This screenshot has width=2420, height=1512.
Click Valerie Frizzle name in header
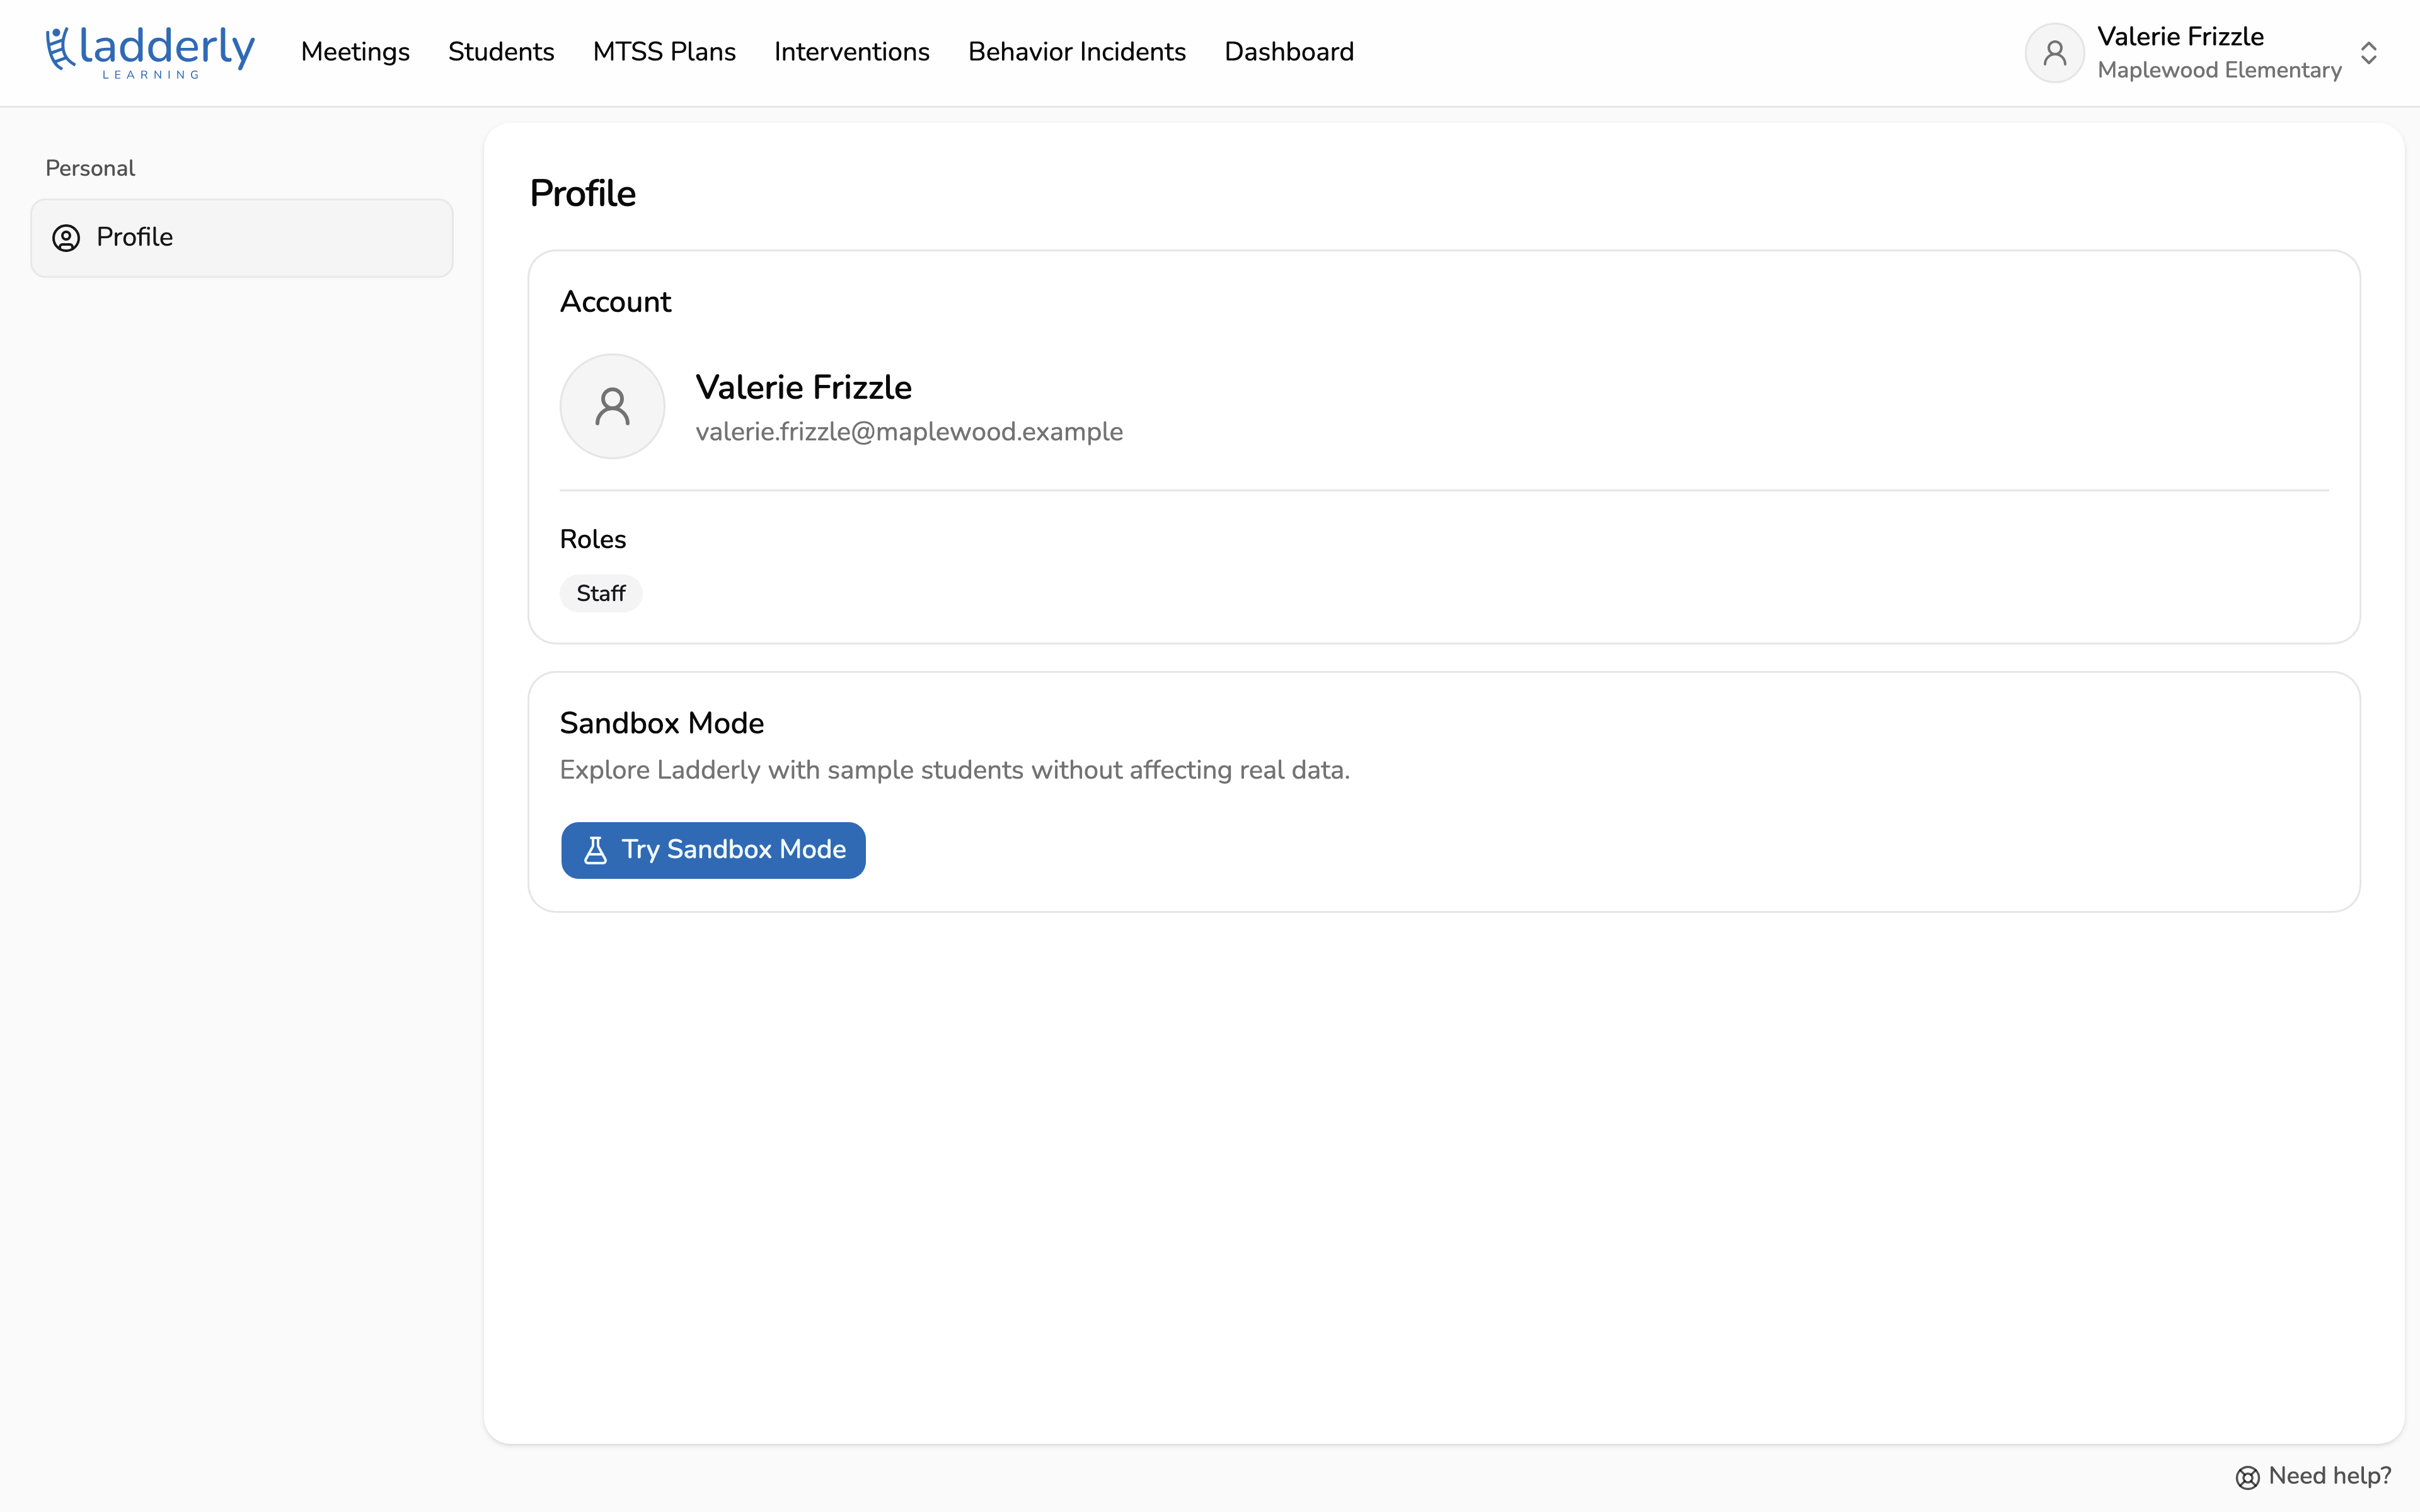pyautogui.click(x=2180, y=37)
